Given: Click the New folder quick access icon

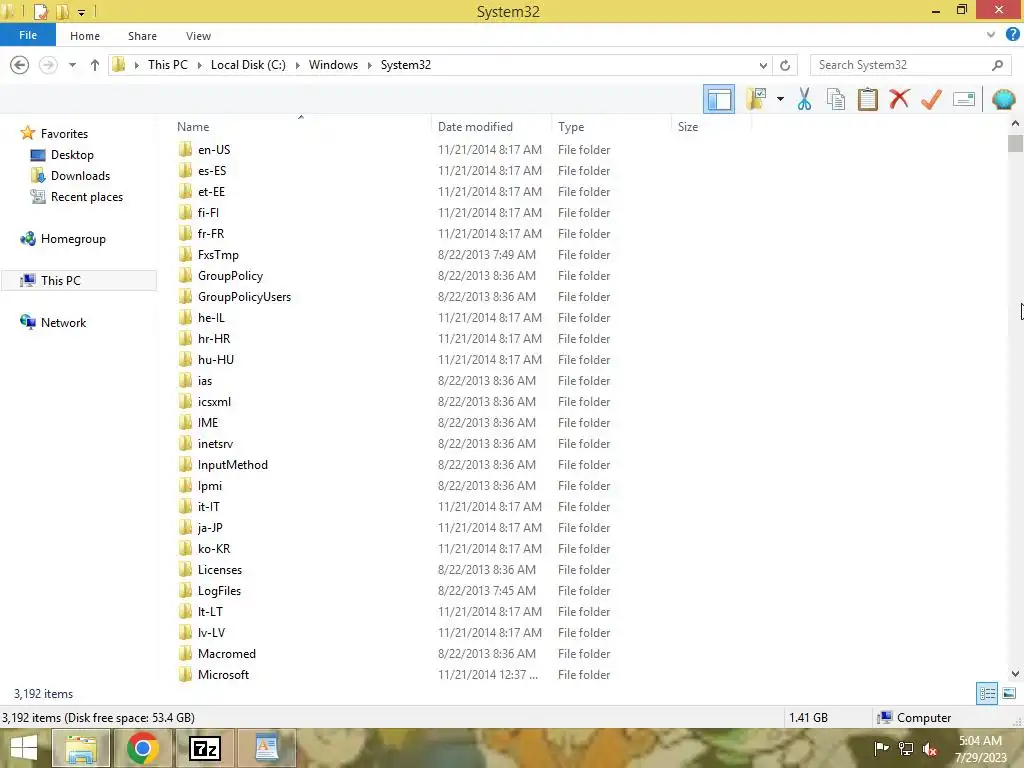Looking at the screenshot, I should pos(62,11).
